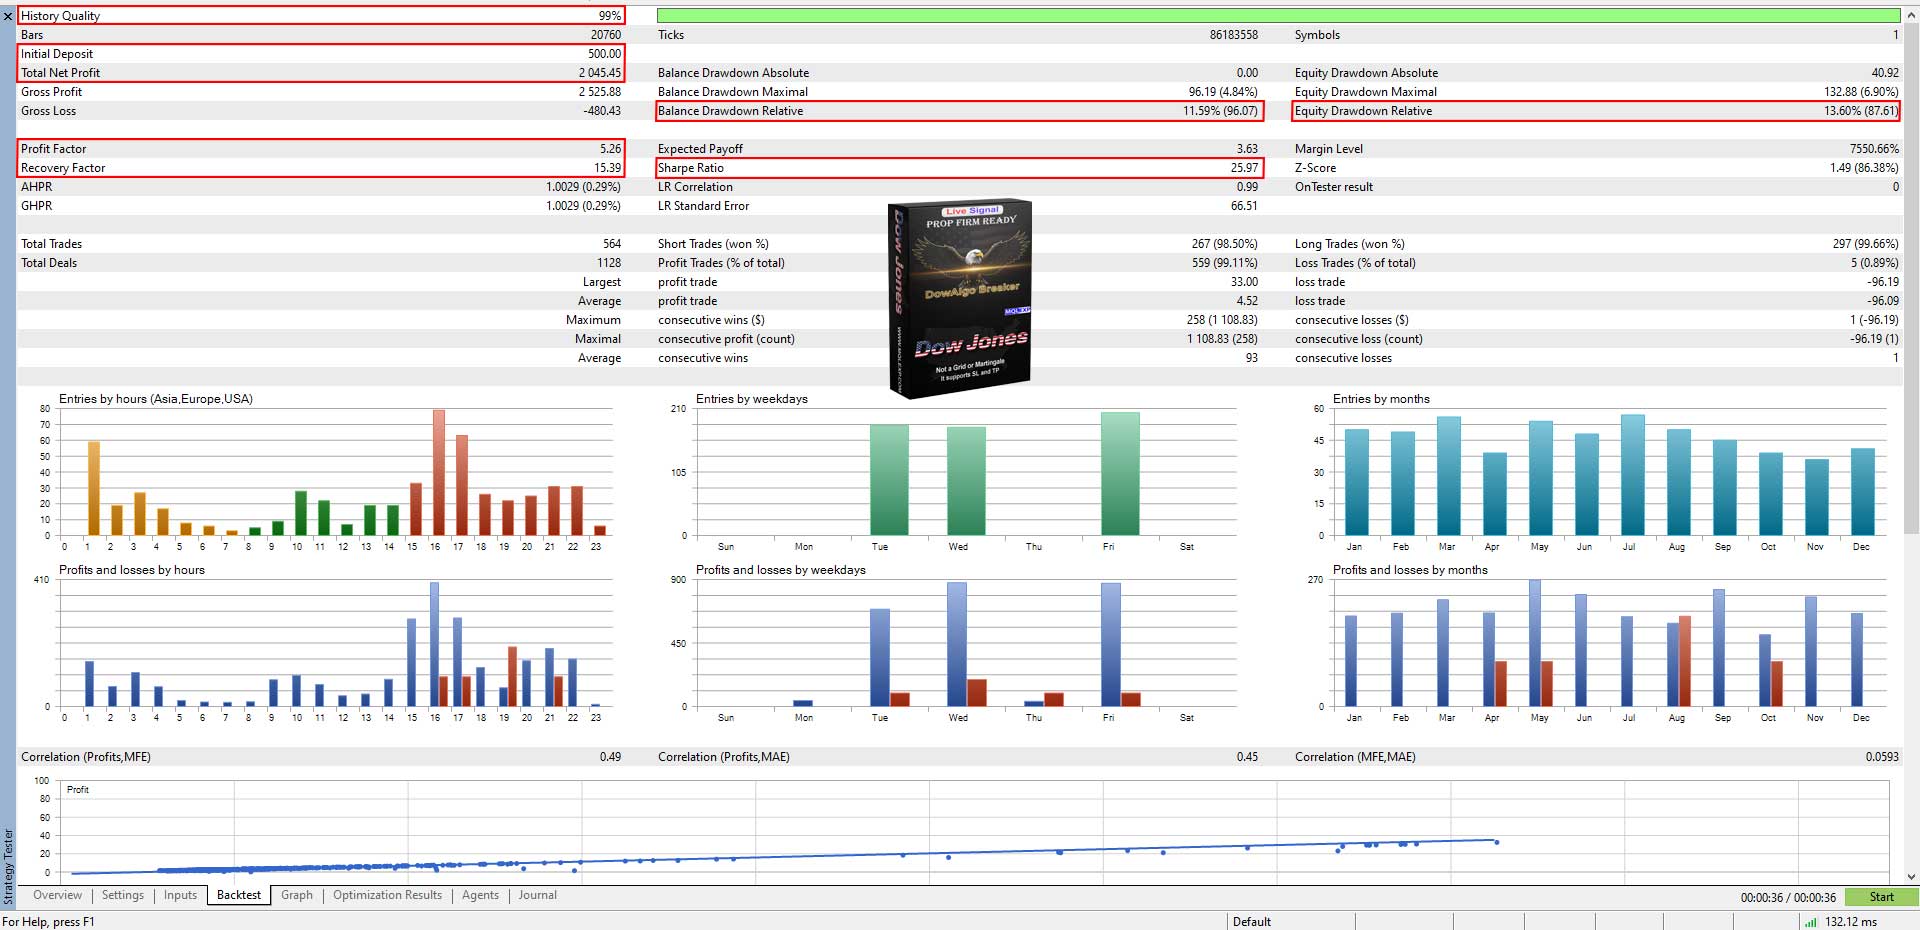Screen dimensions: 1920x930
Task: Click the connection signal bars icon
Action: tap(1810, 922)
